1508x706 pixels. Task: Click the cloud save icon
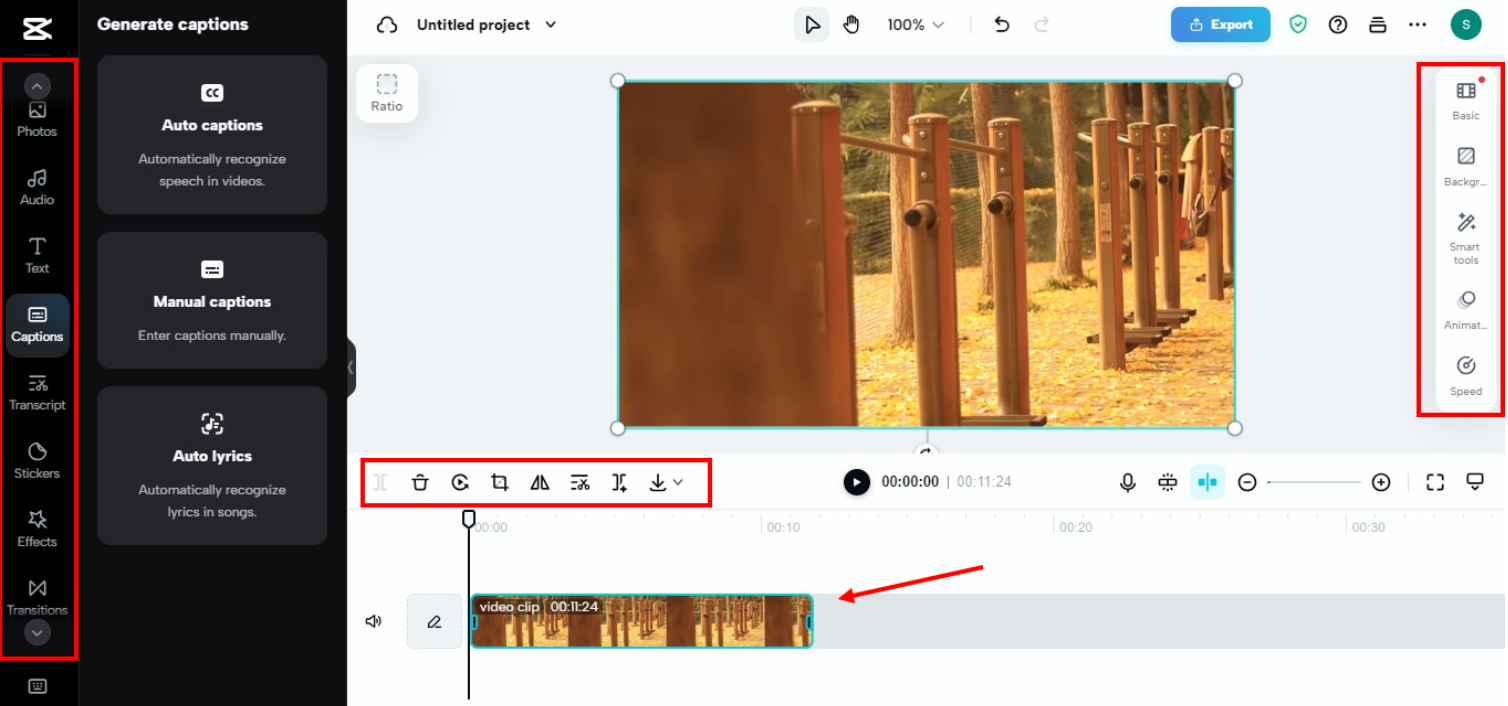click(x=387, y=25)
